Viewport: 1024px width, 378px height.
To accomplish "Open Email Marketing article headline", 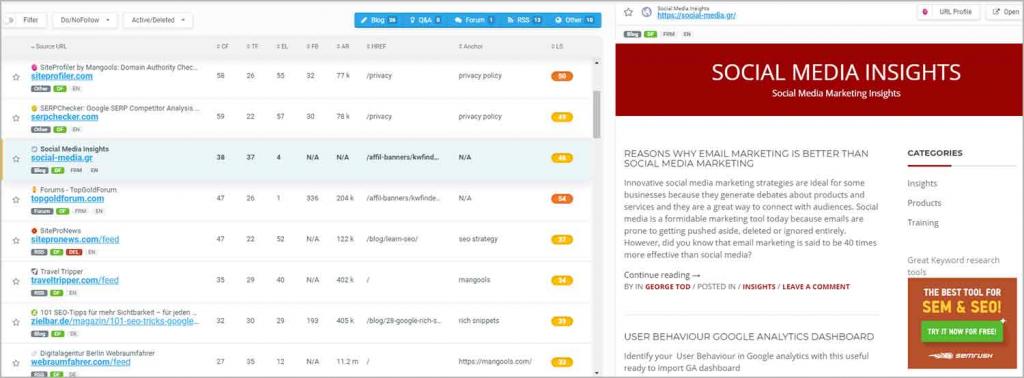I will click(x=746, y=158).
